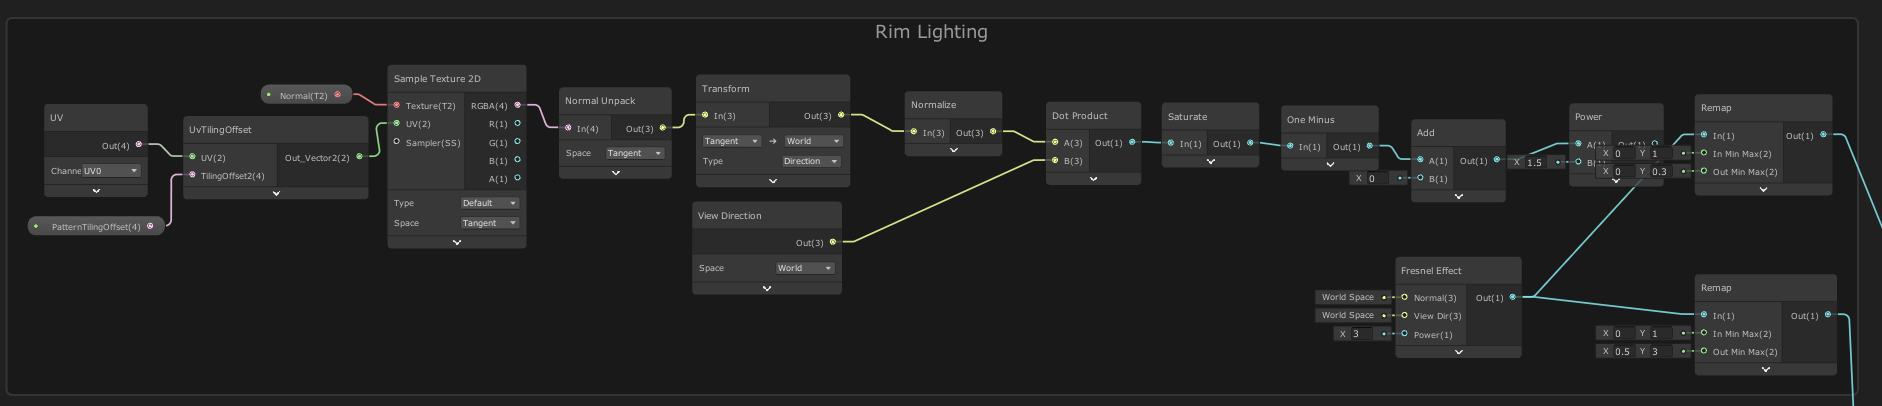Click World Space label for Fresnel Normal(3)
1882x406 pixels.
point(1348,297)
